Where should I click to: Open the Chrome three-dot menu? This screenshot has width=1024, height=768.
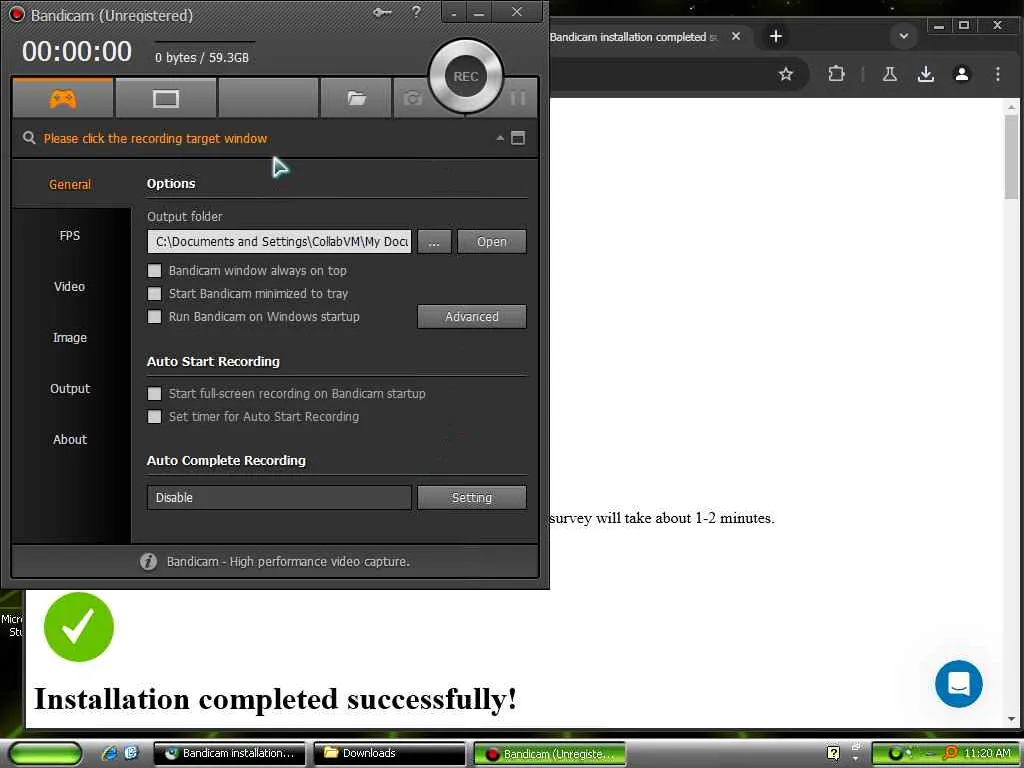pos(997,74)
